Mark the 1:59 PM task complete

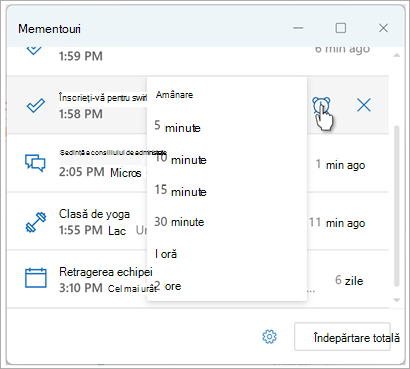tap(34, 50)
